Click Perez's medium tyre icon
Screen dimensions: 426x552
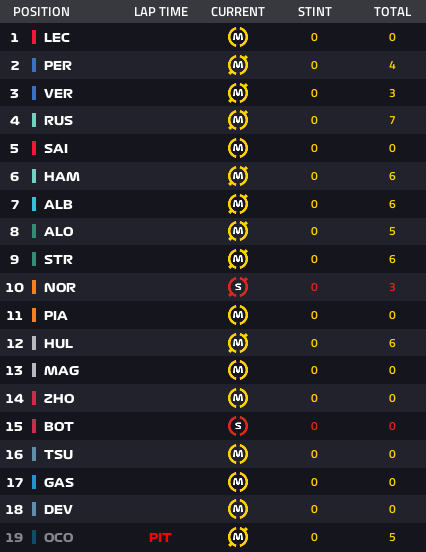pos(238,65)
